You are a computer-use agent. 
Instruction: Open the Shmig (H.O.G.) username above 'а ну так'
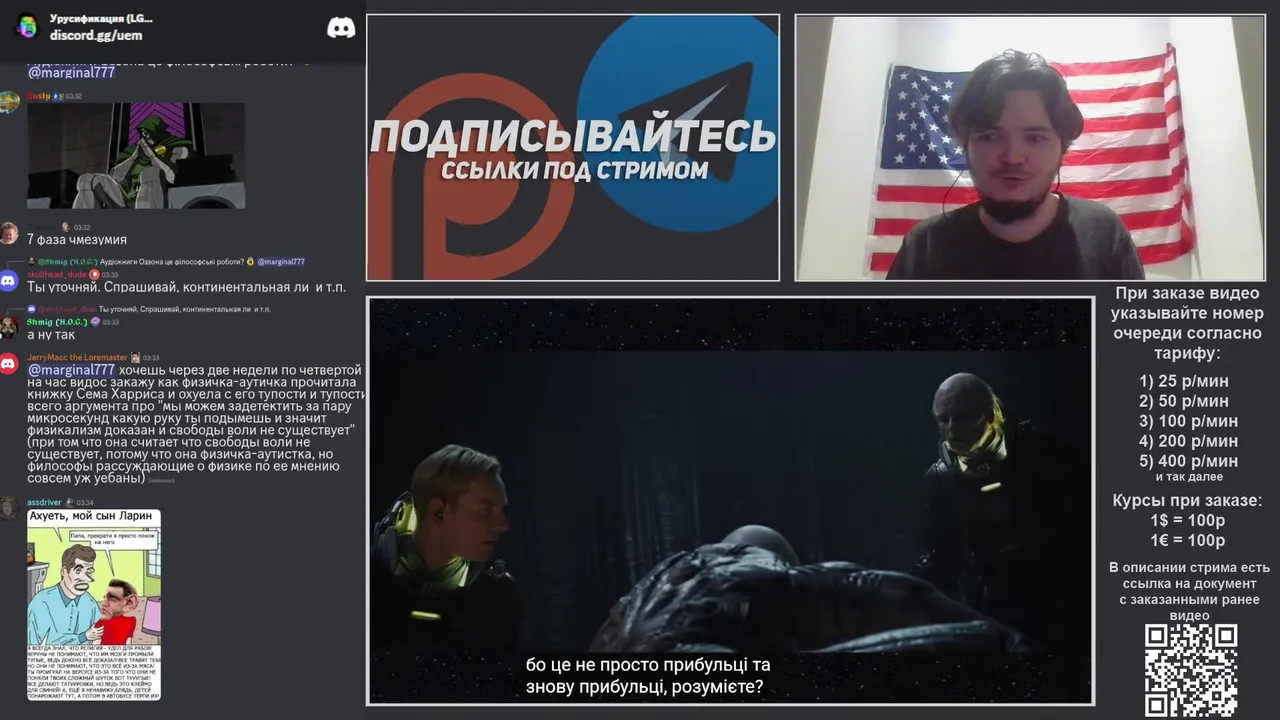click(x=57, y=322)
